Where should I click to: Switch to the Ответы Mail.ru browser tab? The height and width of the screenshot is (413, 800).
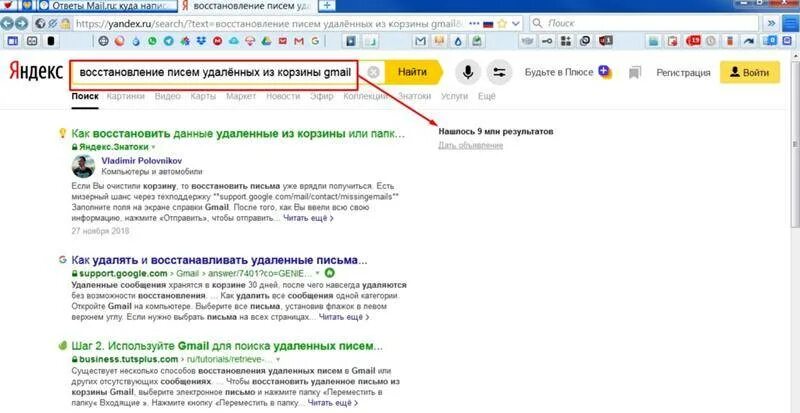(107, 6)
